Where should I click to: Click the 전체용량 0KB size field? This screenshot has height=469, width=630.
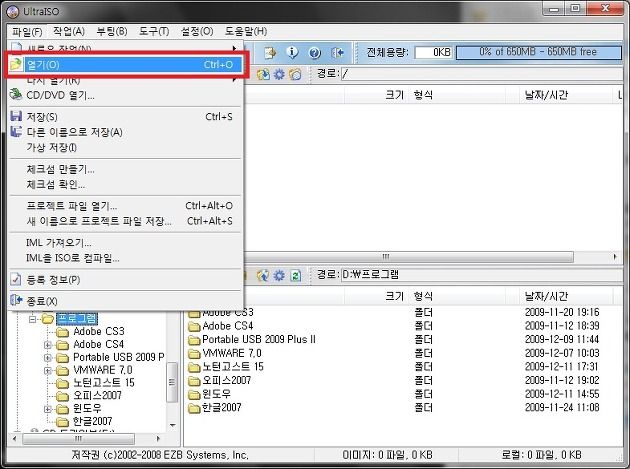click(x=433, y=52)
